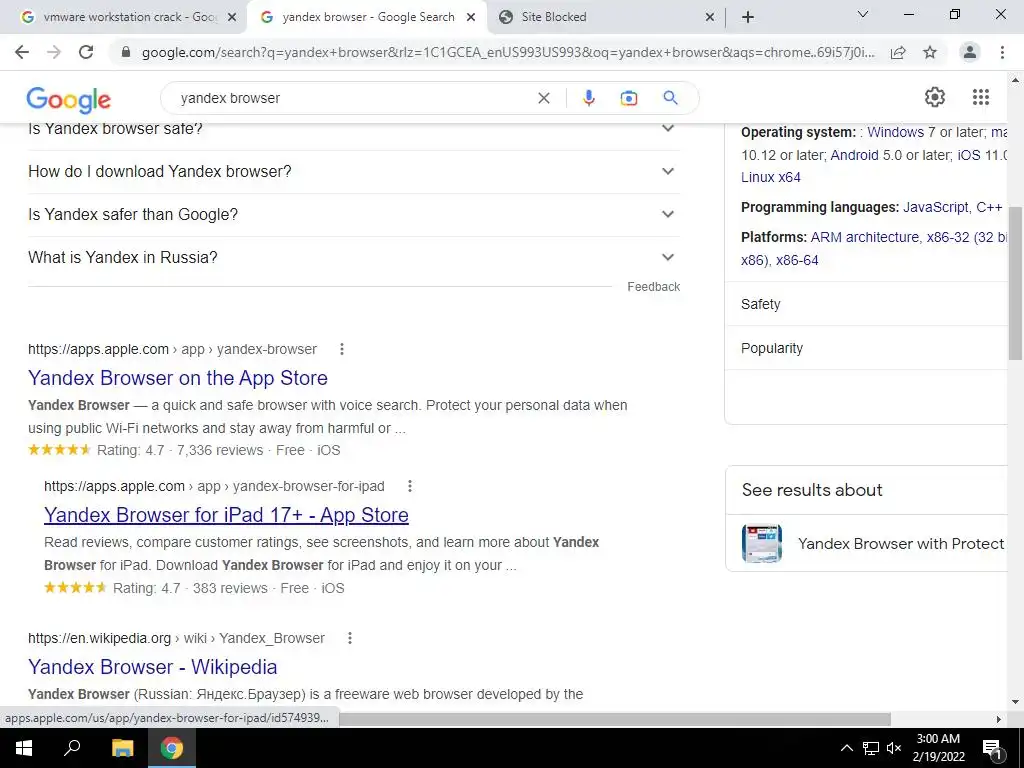Viewport: 1024px width, 768px height.
Task: Open x86-64 platform link
Action: tap(797, 261)
